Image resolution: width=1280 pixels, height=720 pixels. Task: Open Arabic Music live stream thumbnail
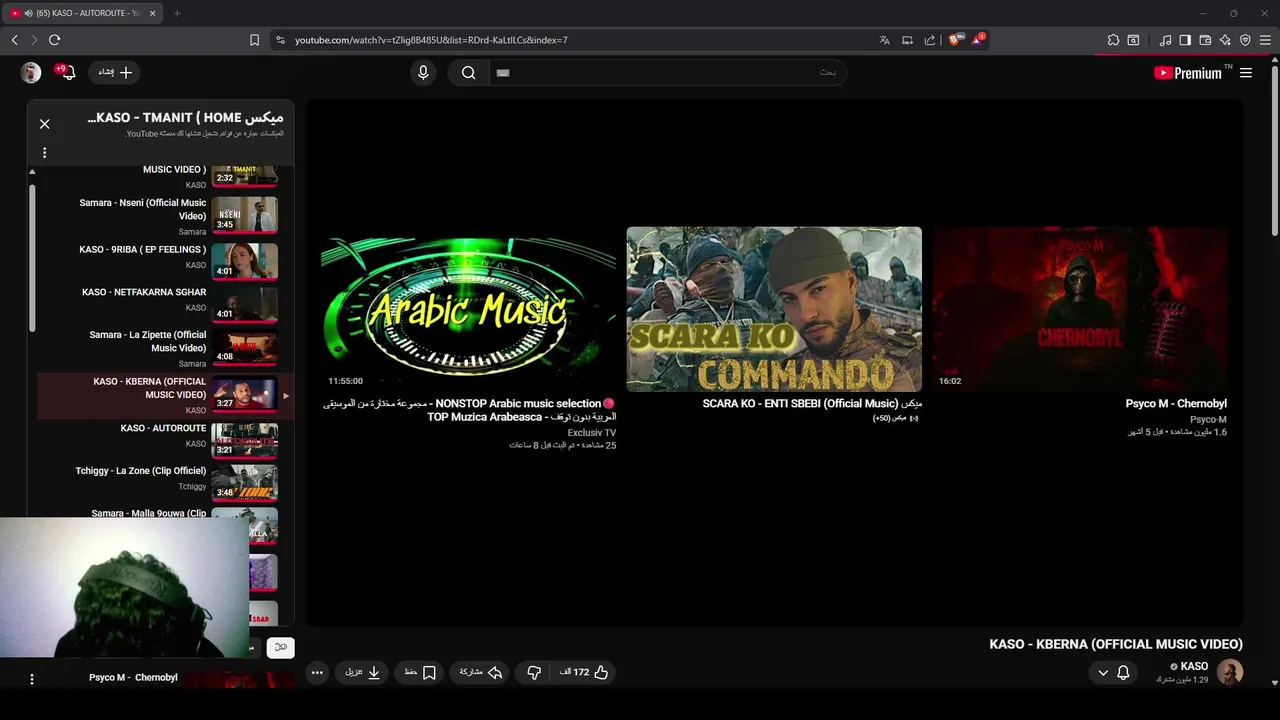pos(468,309)
